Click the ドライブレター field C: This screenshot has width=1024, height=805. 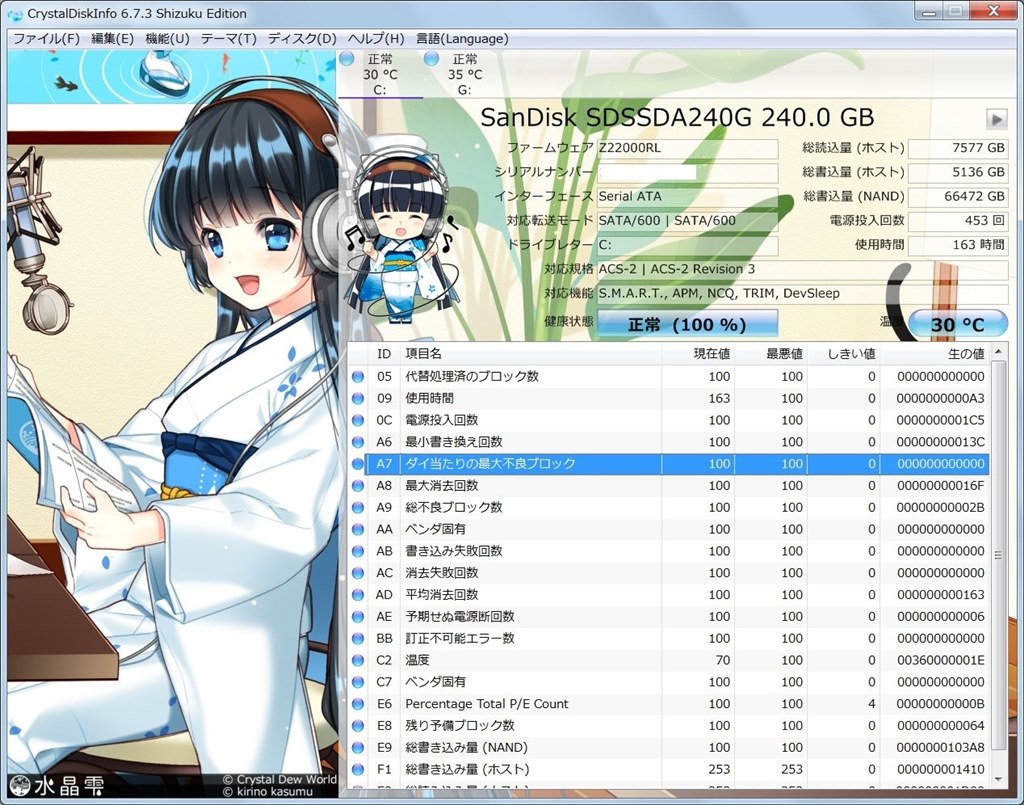[687, 245]
